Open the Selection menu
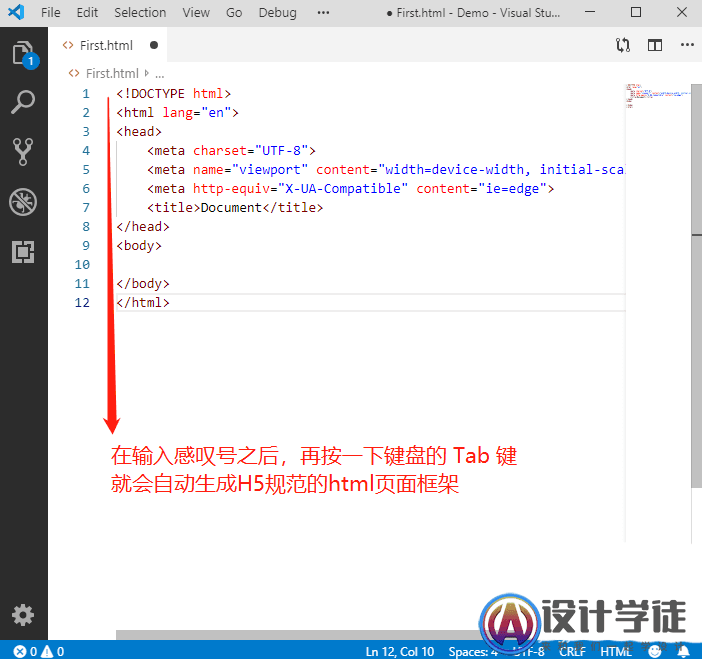Screen dimensions: 702x659 tap(140, 13)
